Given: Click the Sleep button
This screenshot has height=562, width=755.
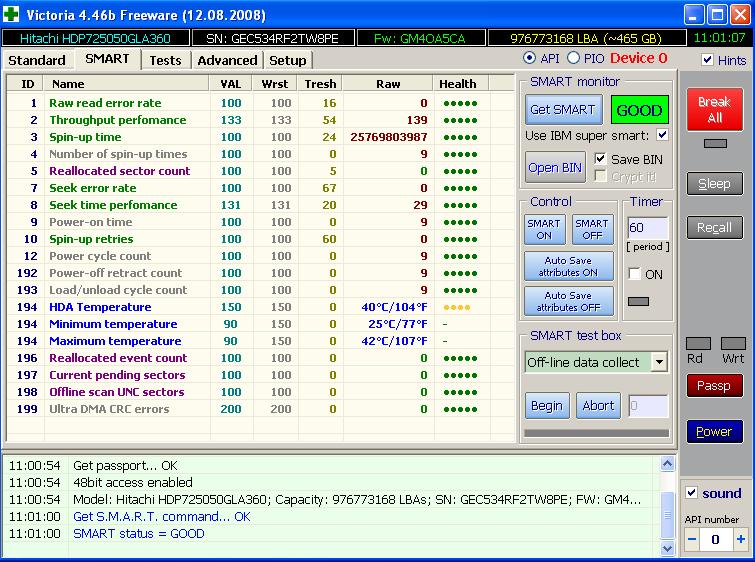Looking at the screenshot, I should 715,183.
